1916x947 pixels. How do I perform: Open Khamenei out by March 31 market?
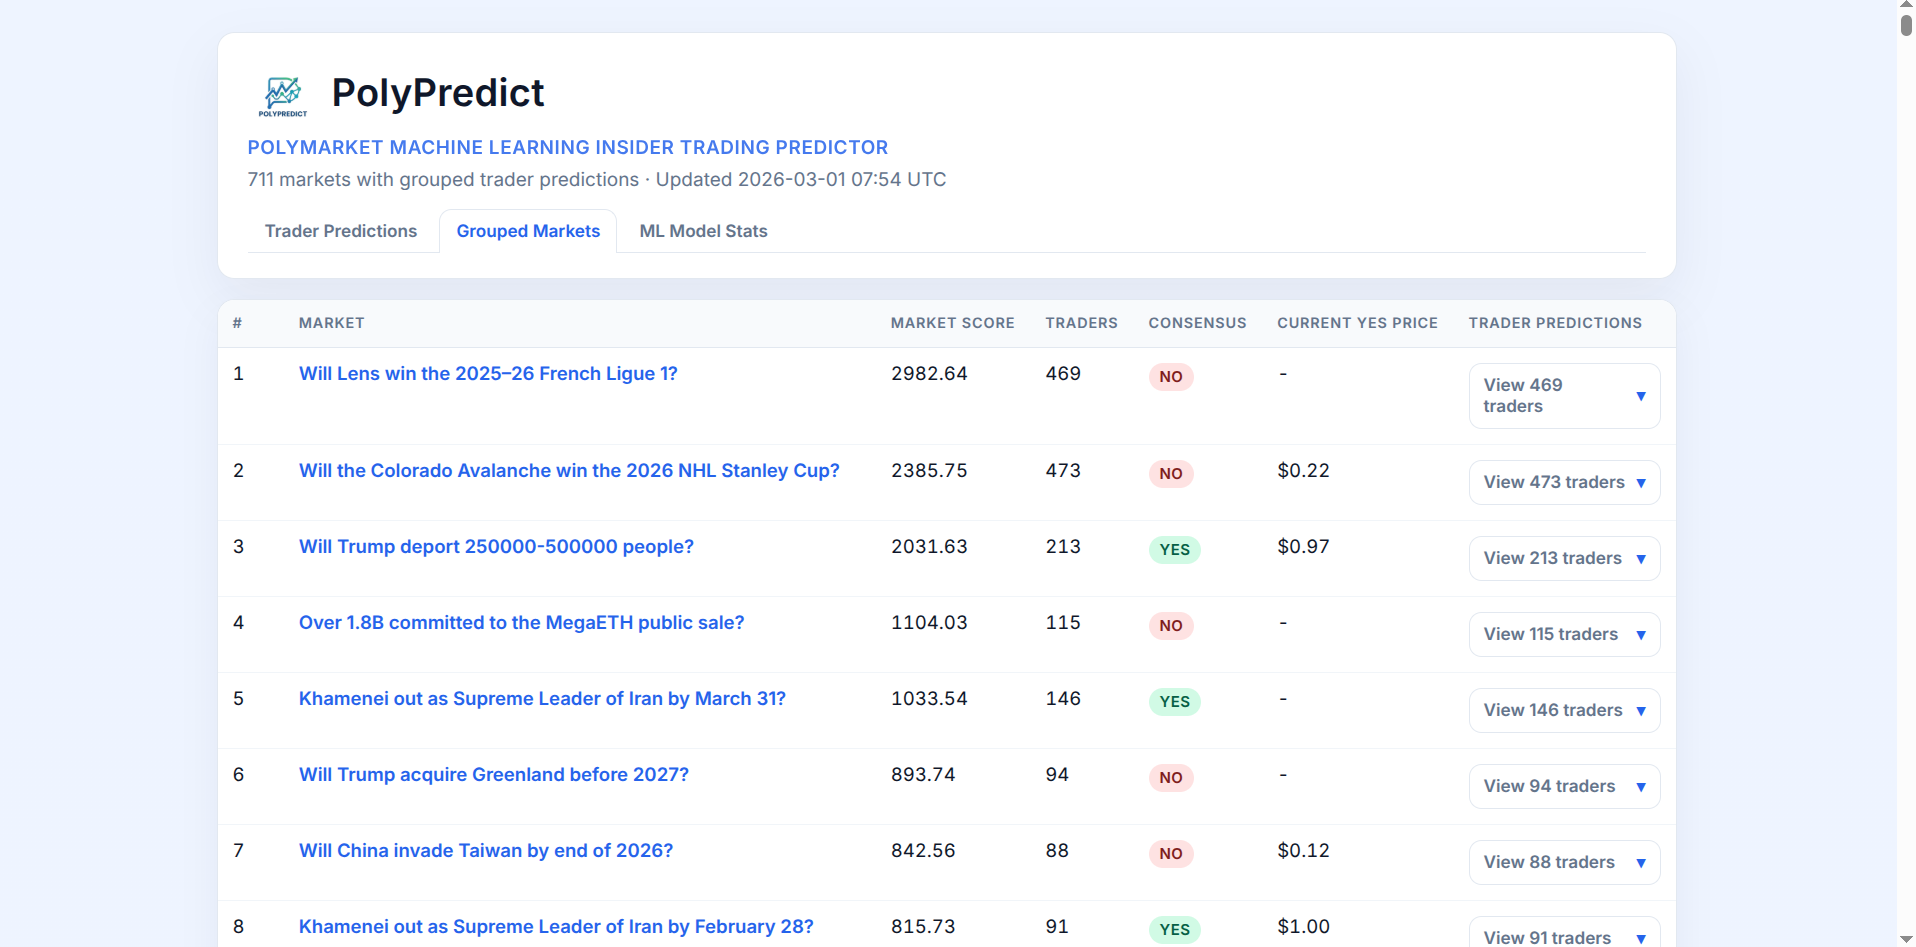542,698
